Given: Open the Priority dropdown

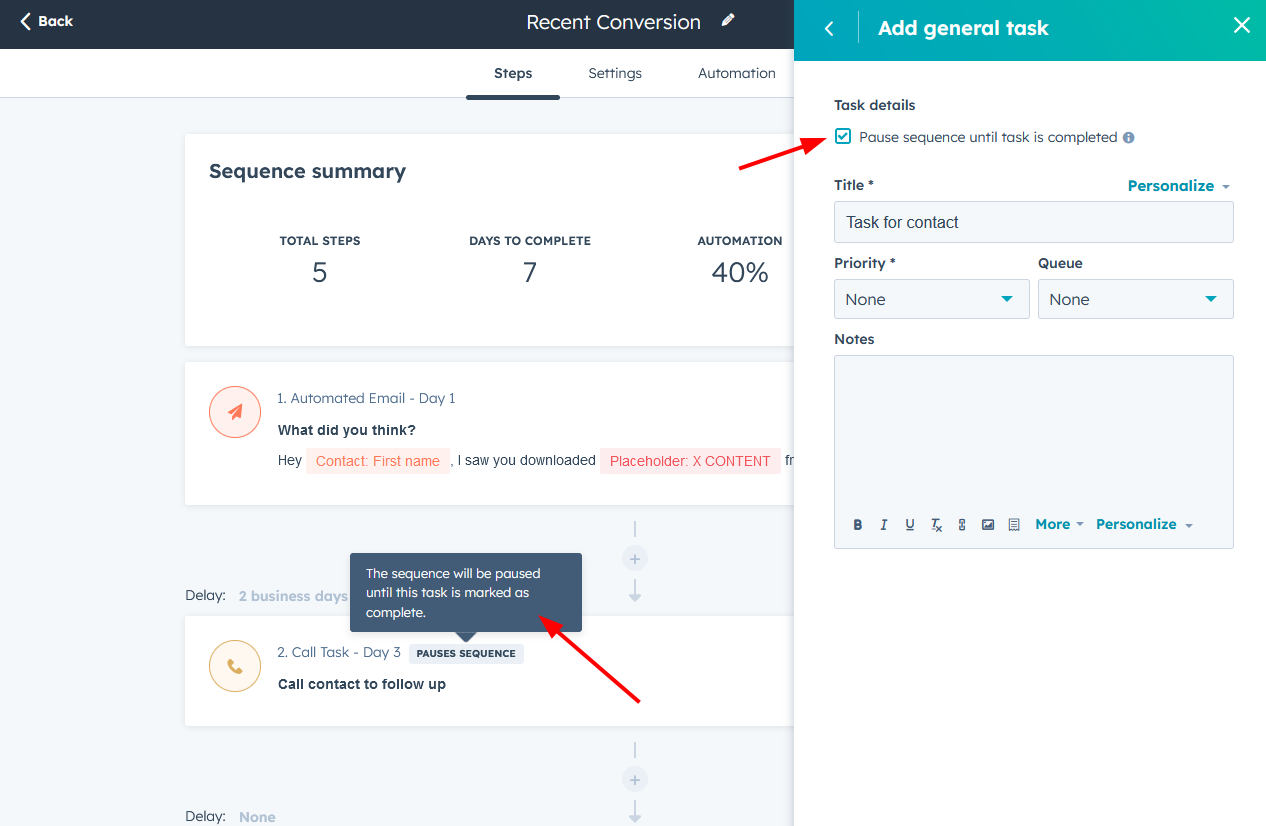Looking at the screenshot, I should pos(930,299).
